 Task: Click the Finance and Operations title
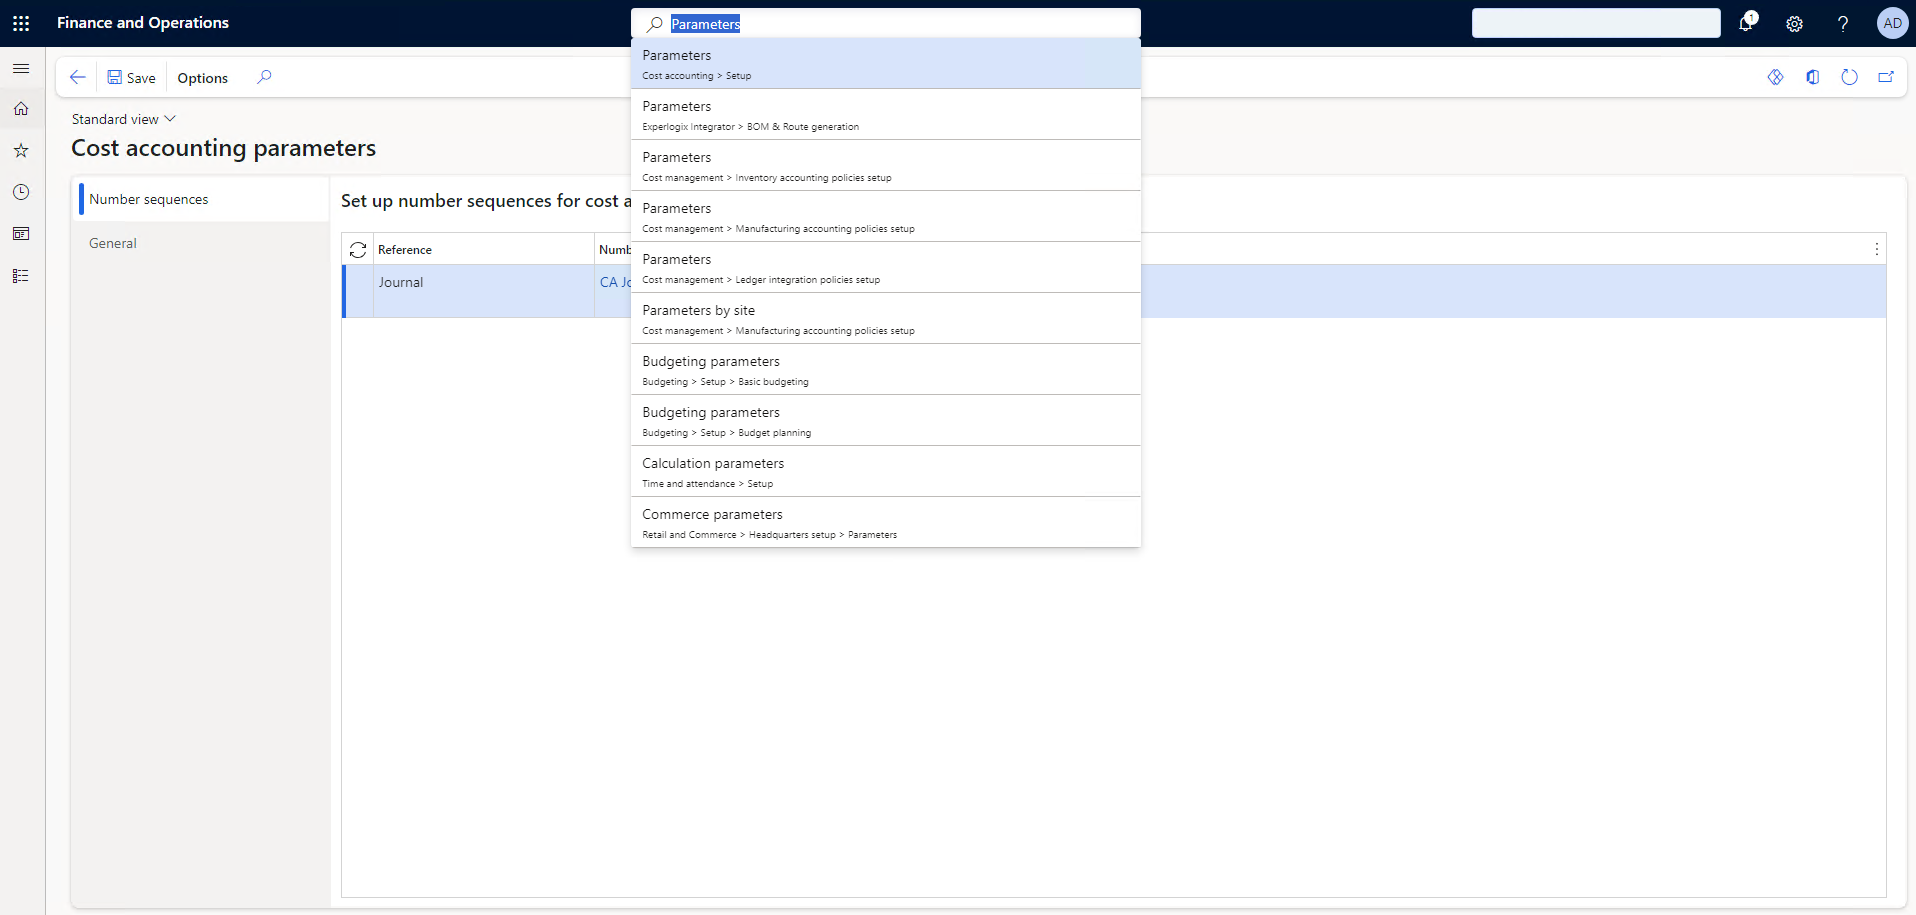click(x=143, y=23)
